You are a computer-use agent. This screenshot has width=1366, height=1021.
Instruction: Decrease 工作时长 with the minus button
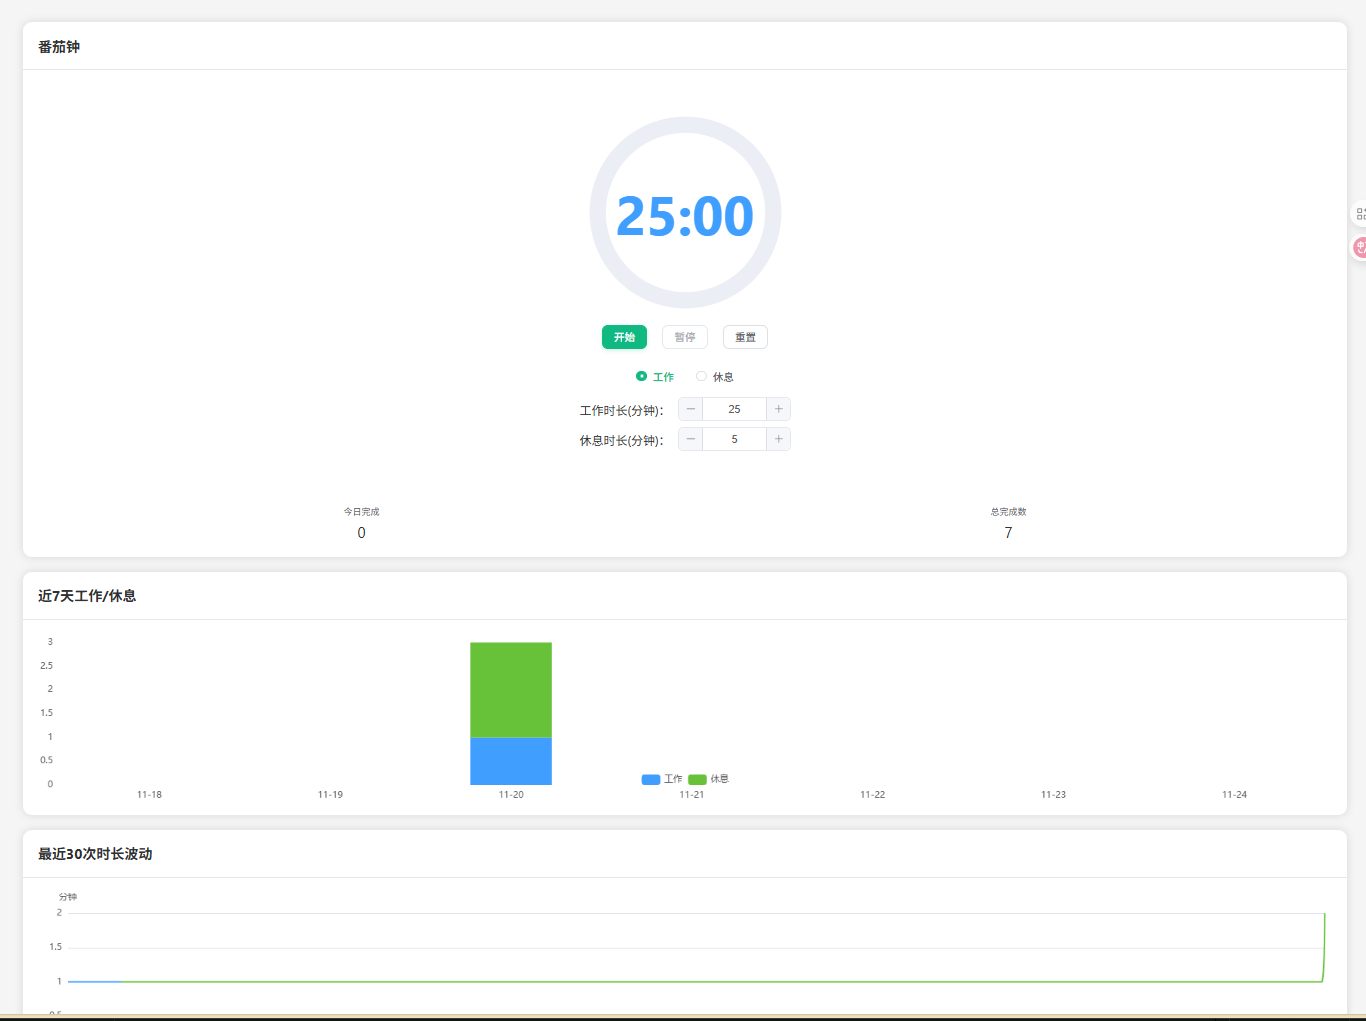click(691, 409)
